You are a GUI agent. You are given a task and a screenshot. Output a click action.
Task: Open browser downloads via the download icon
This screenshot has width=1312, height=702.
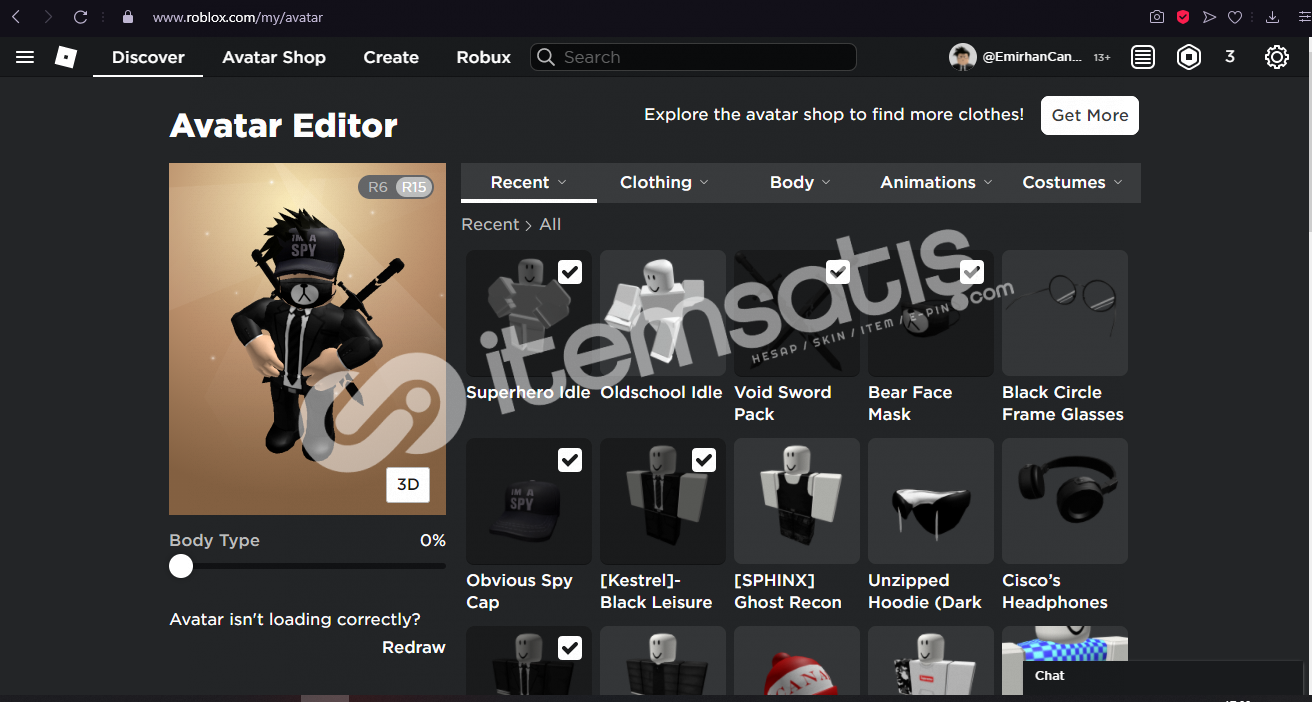pyautogui.click(x=1273, y=17)
